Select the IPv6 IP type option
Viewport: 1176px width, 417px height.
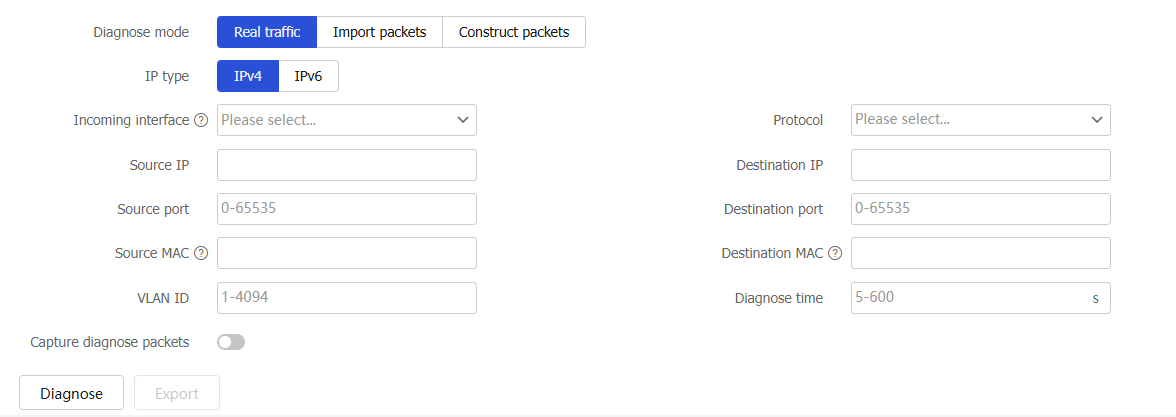pos(308,76)
